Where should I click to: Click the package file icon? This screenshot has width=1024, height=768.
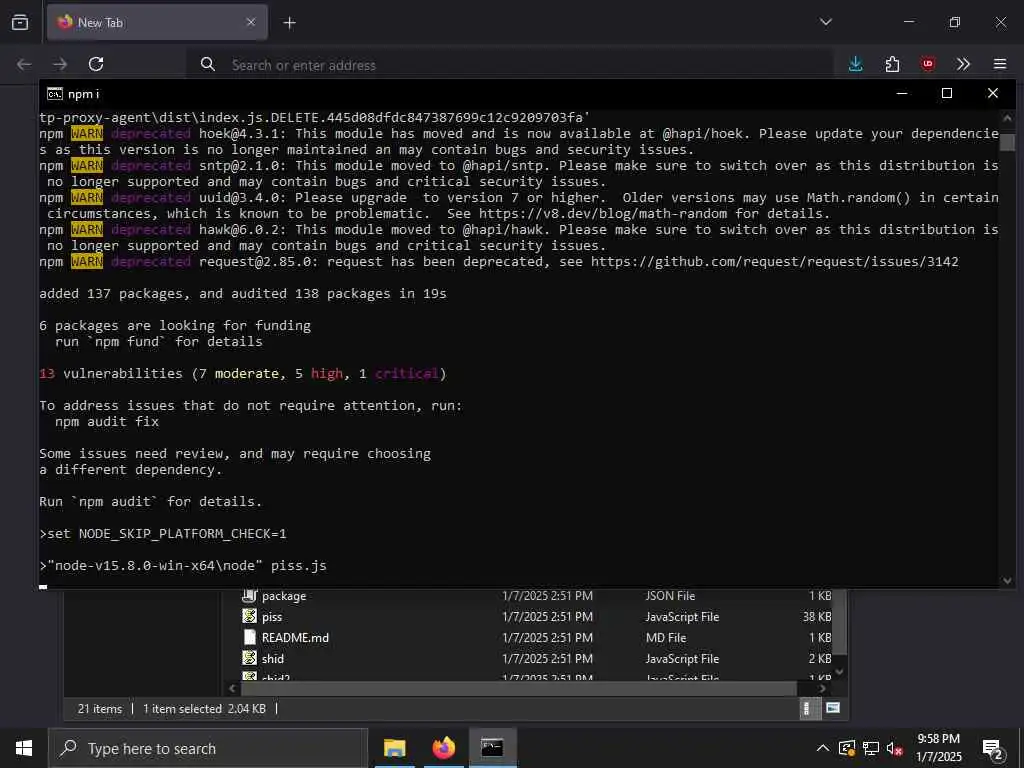[249, 595]
